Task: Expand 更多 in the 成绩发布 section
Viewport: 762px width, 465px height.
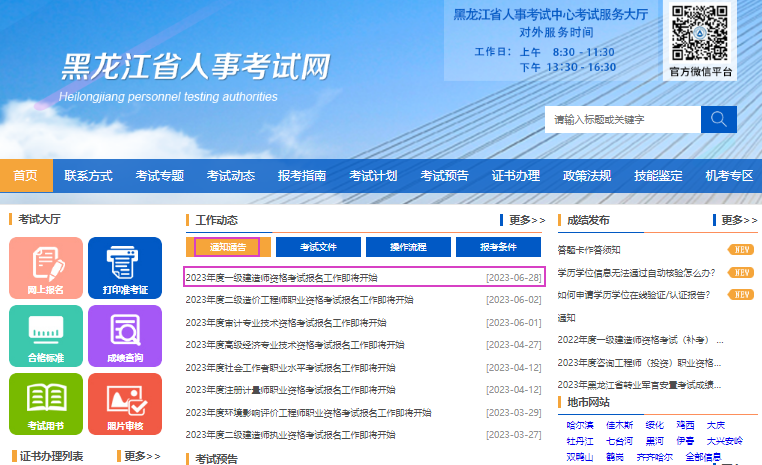Action: tap(738, 220)
